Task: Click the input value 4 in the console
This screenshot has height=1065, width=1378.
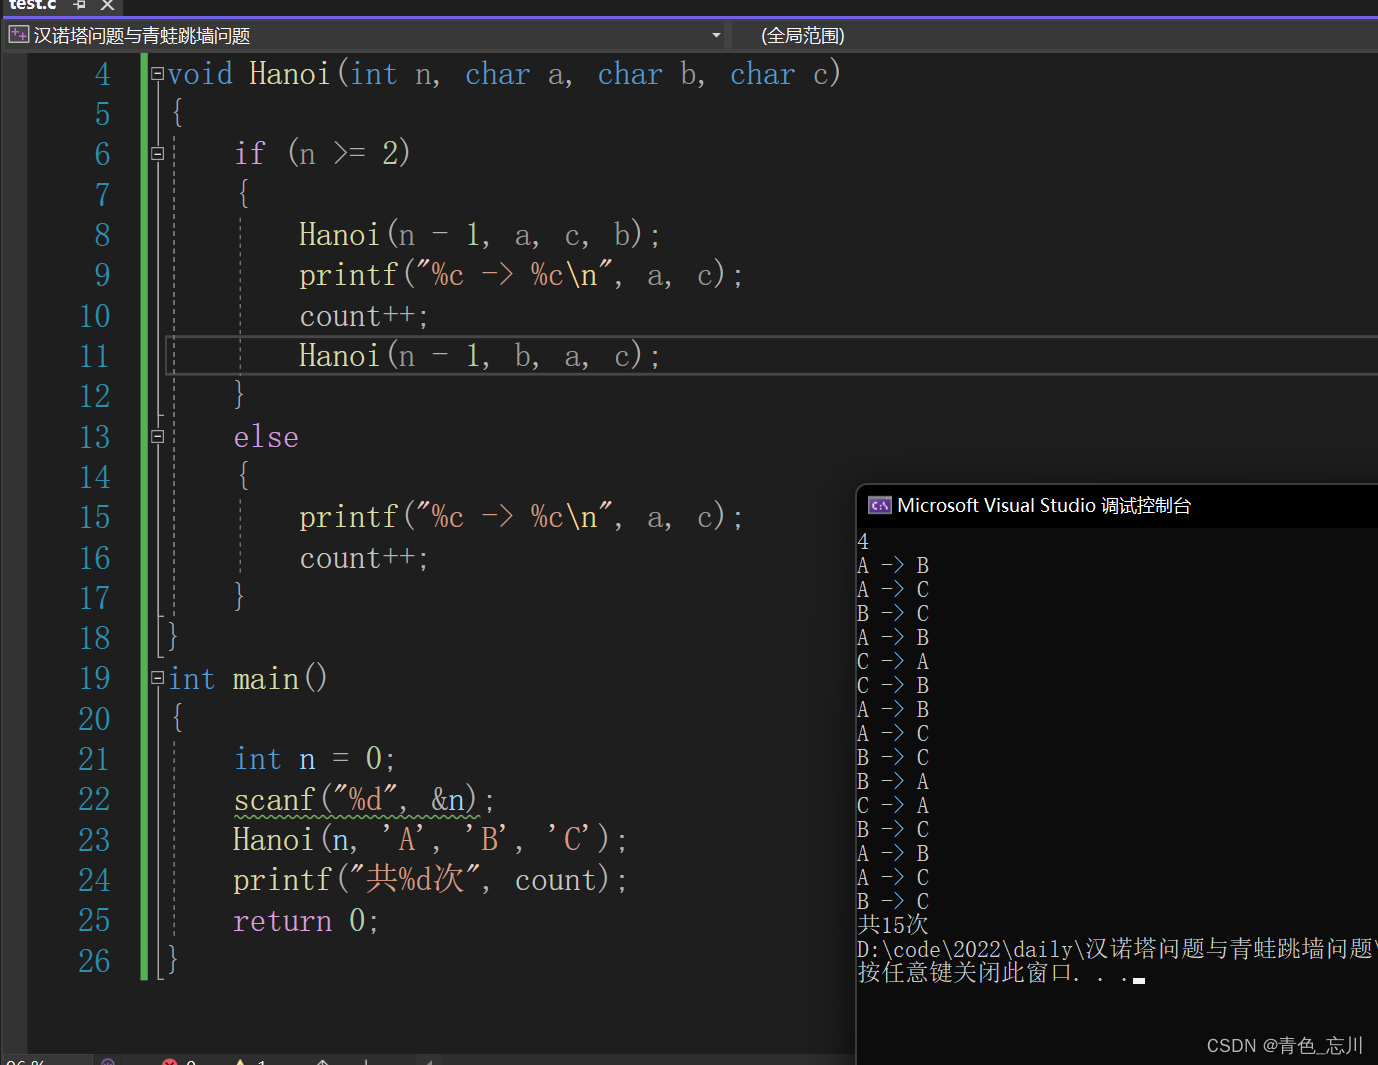Action: pos(863,542)
